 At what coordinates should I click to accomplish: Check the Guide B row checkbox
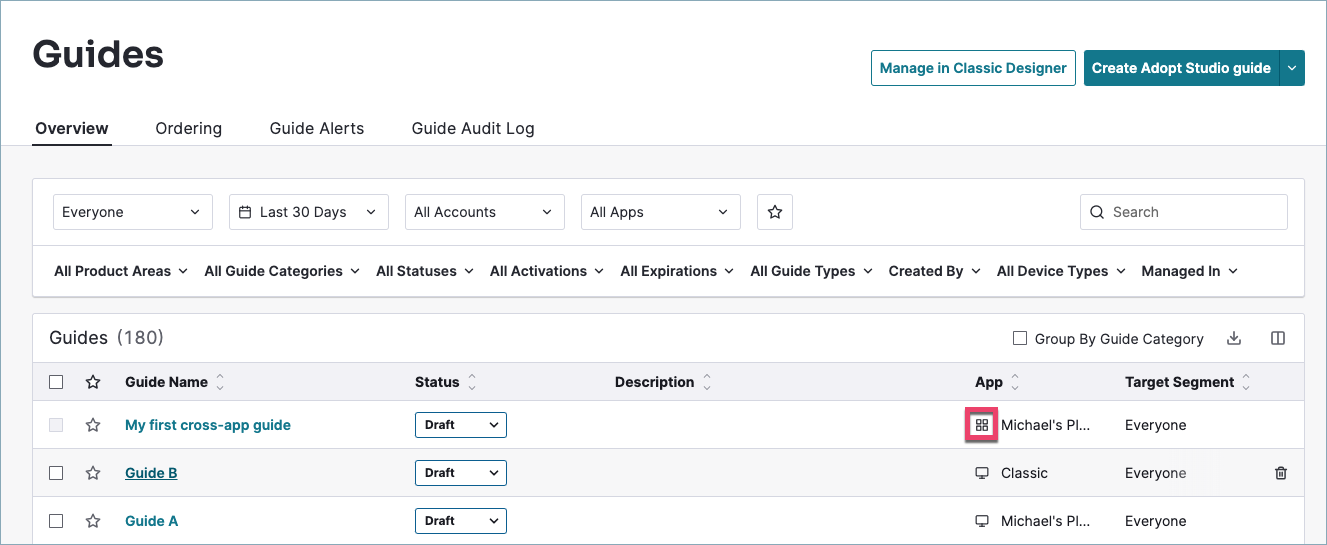click(x=56, y=473)
